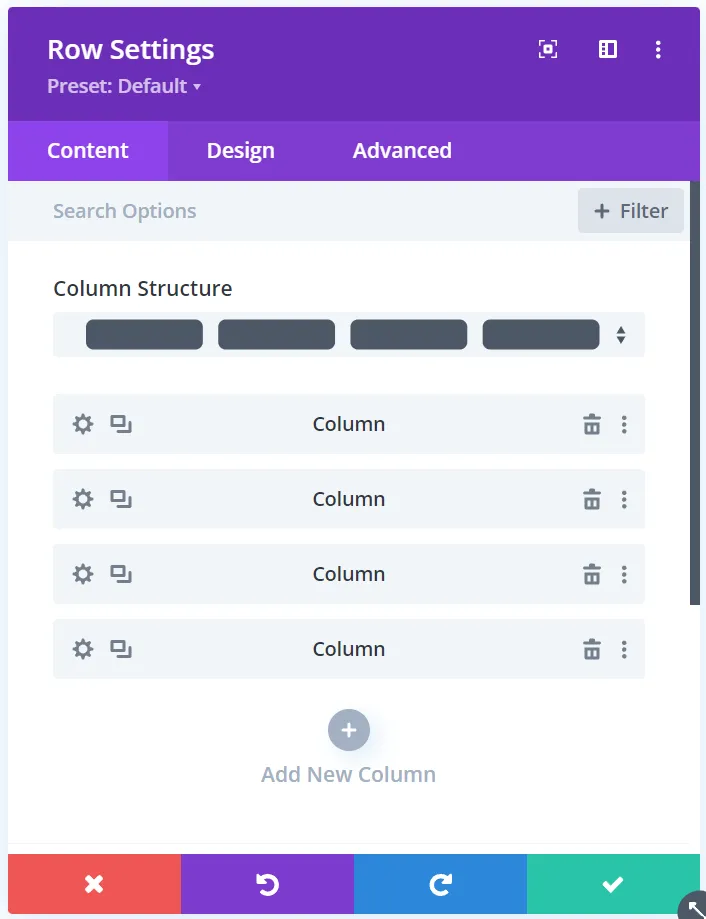Open more options for second Column
This screenshot has height=919, width=706.
[624, 499]
